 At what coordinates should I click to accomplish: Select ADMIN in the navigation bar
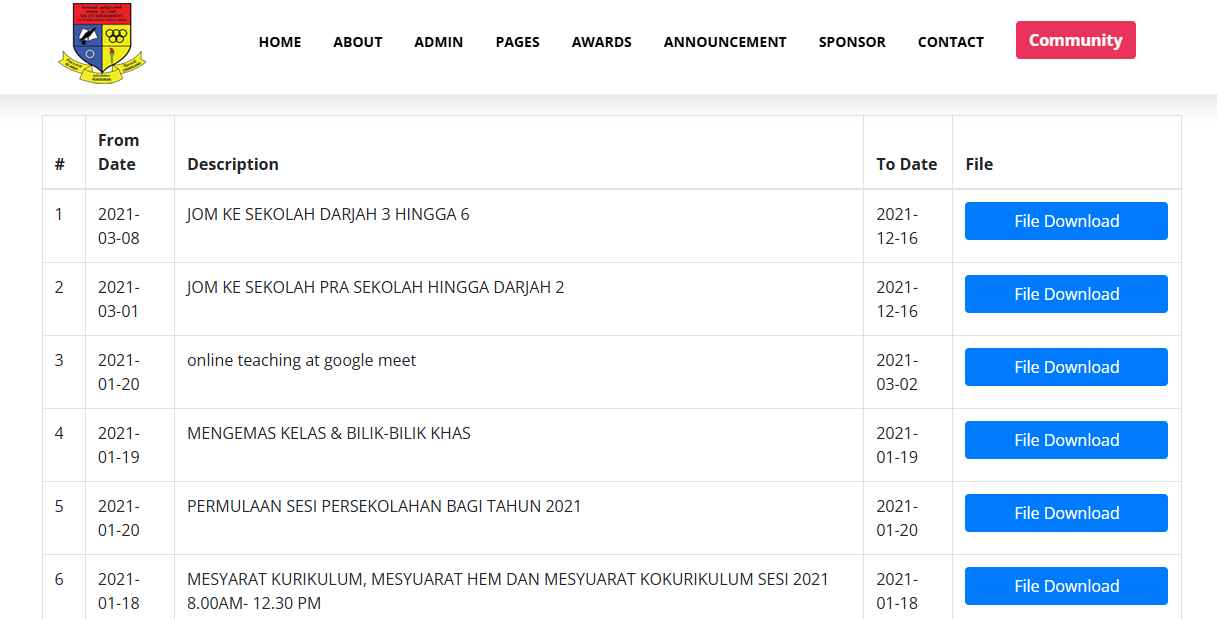[x=438, y=42]
